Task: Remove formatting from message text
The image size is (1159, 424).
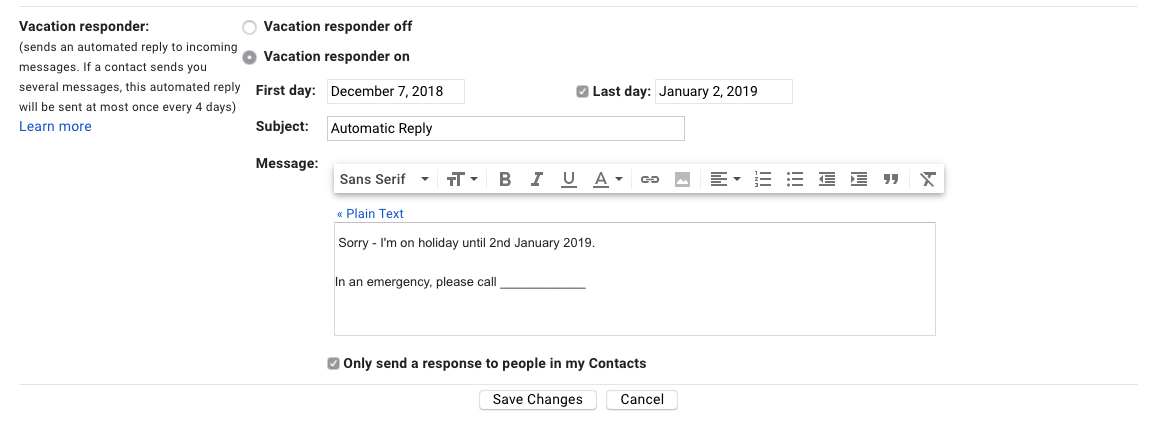Action: coord(928,179)
